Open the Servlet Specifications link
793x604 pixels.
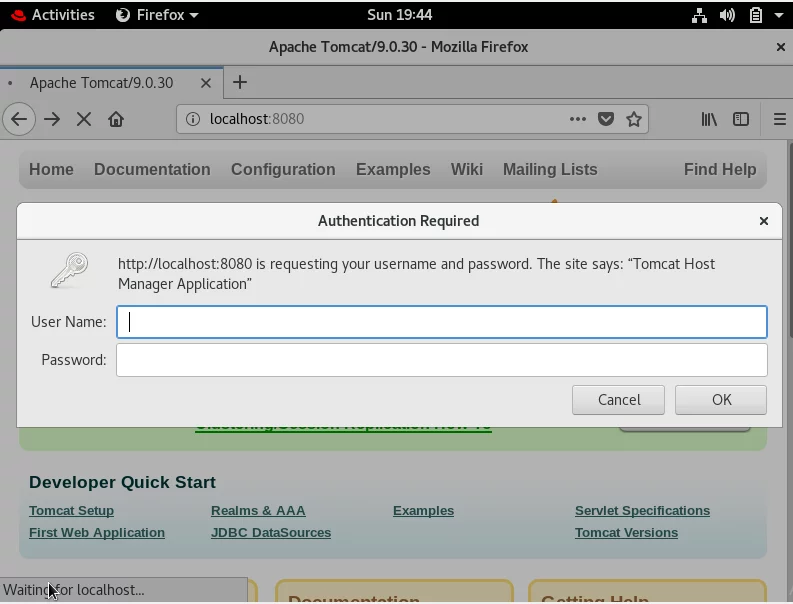pyautogui.click(x=642, y=511)
